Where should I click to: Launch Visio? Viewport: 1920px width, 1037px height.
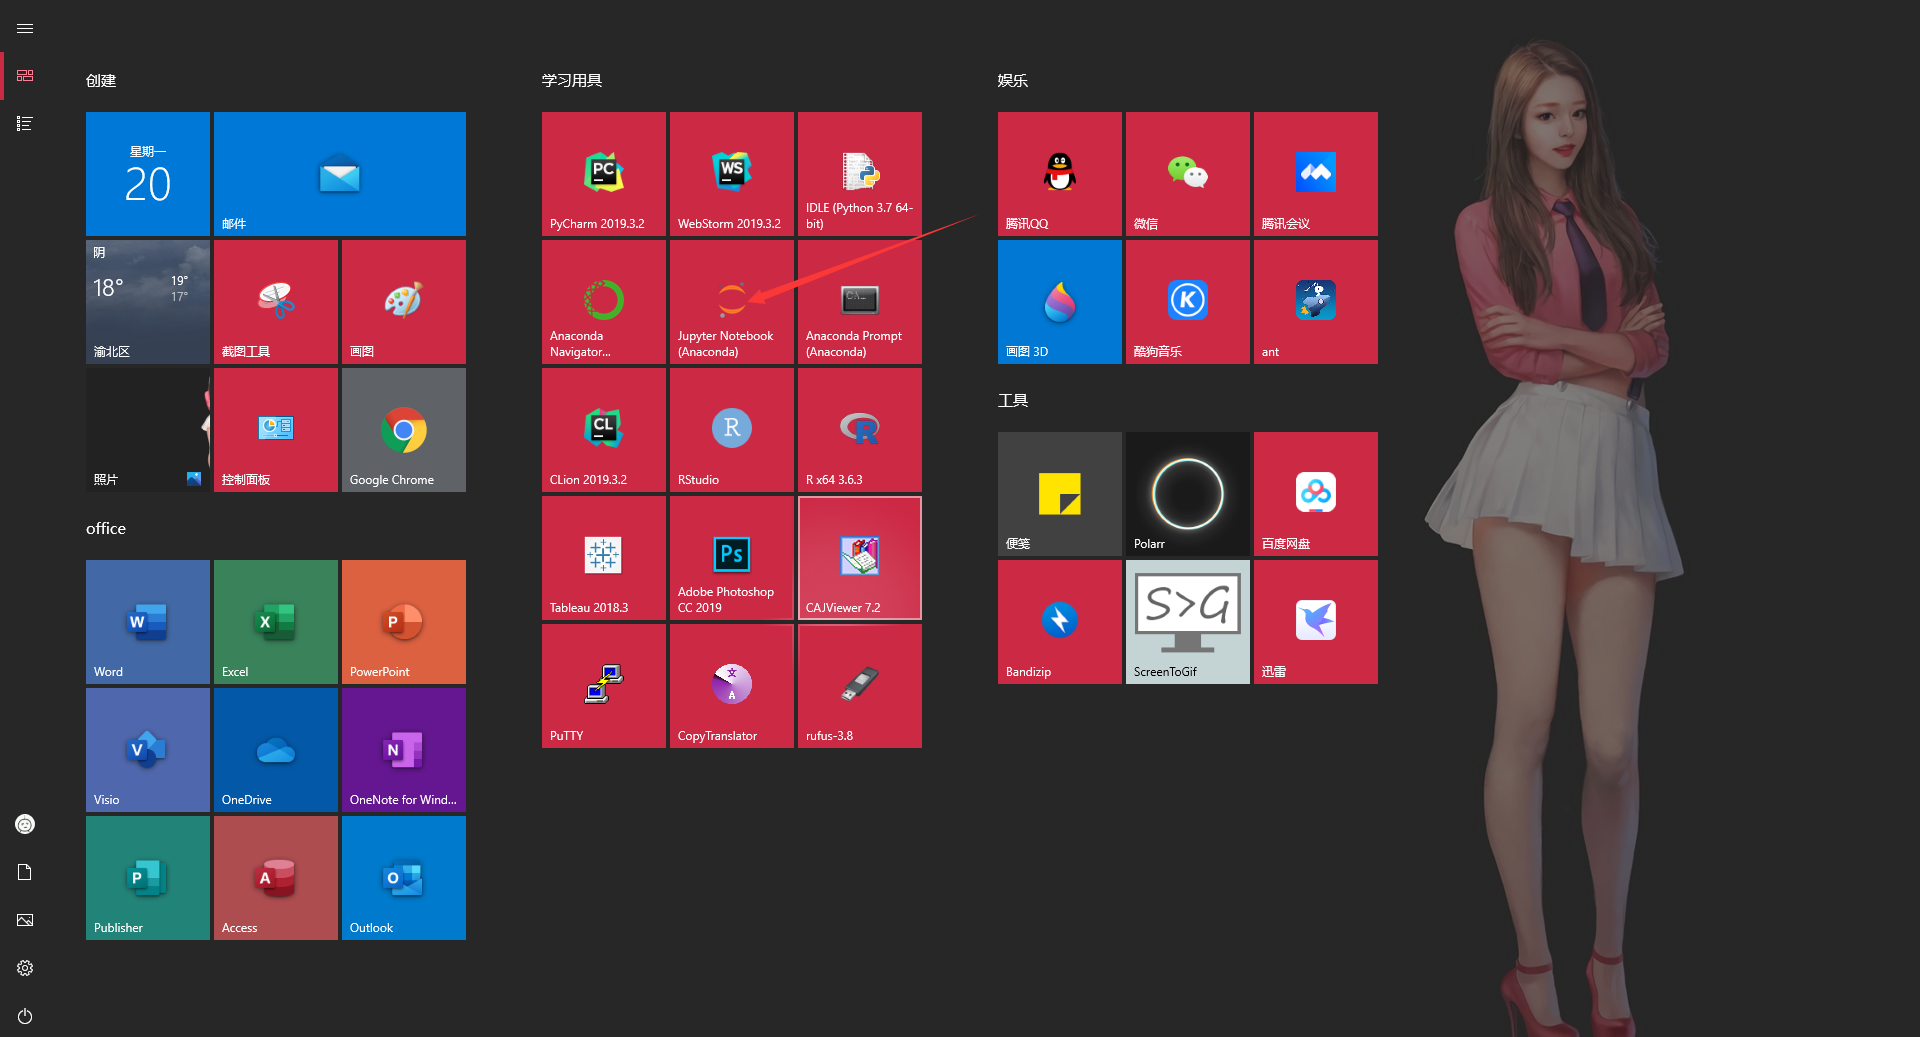148,750
